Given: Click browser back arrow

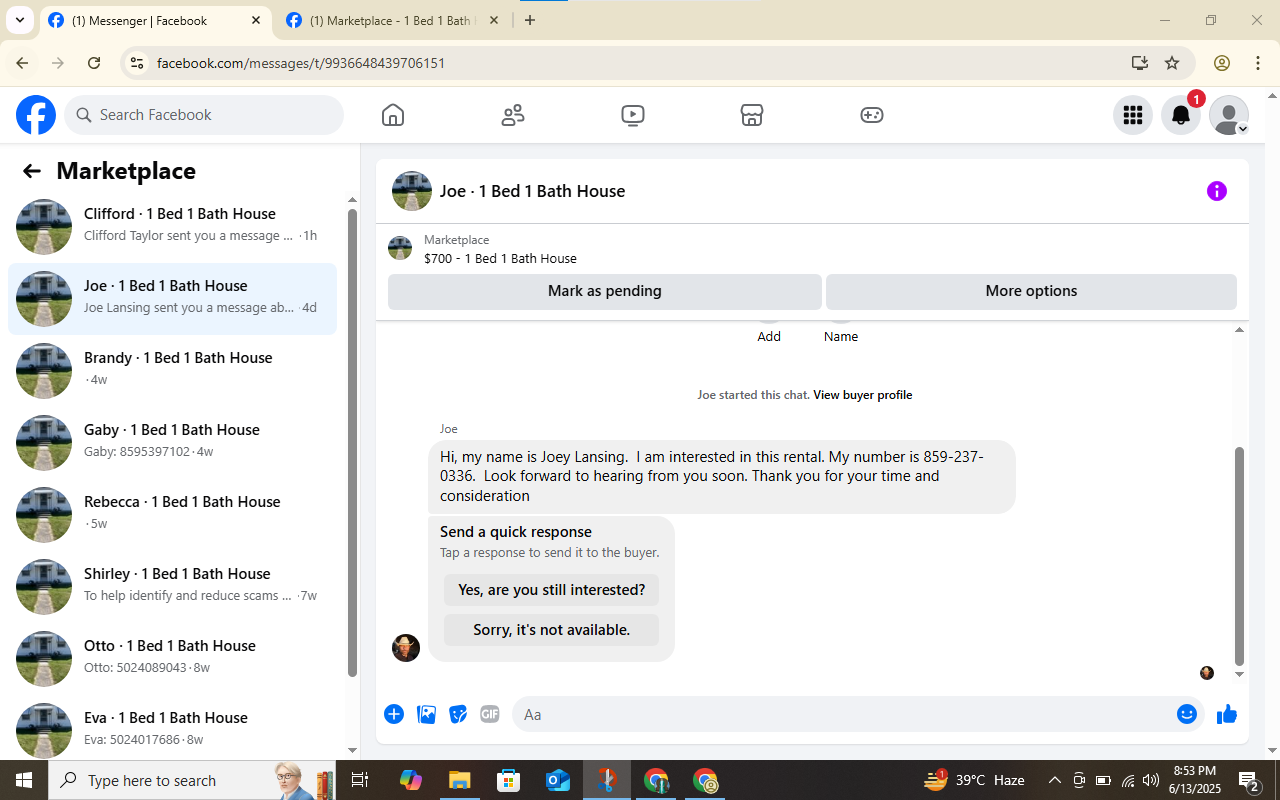Looking at the screenshot, I should tap(22, 63).
